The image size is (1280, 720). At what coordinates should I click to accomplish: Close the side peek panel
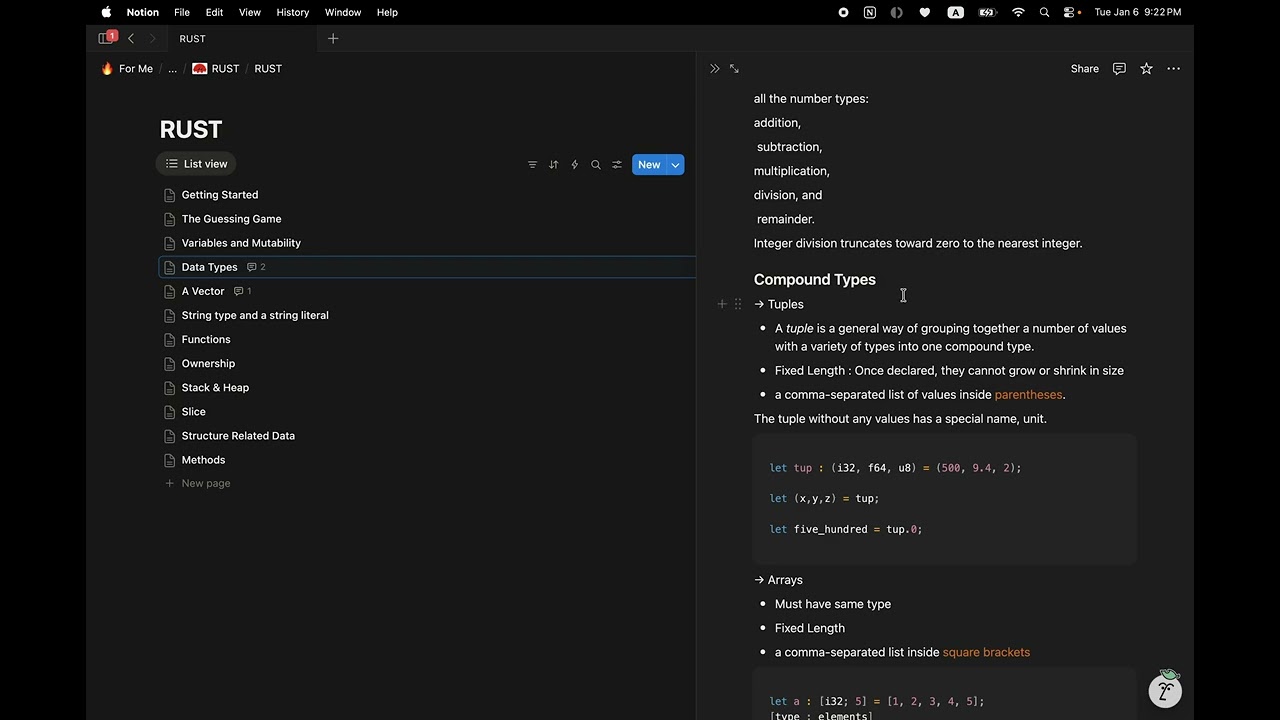714,69
